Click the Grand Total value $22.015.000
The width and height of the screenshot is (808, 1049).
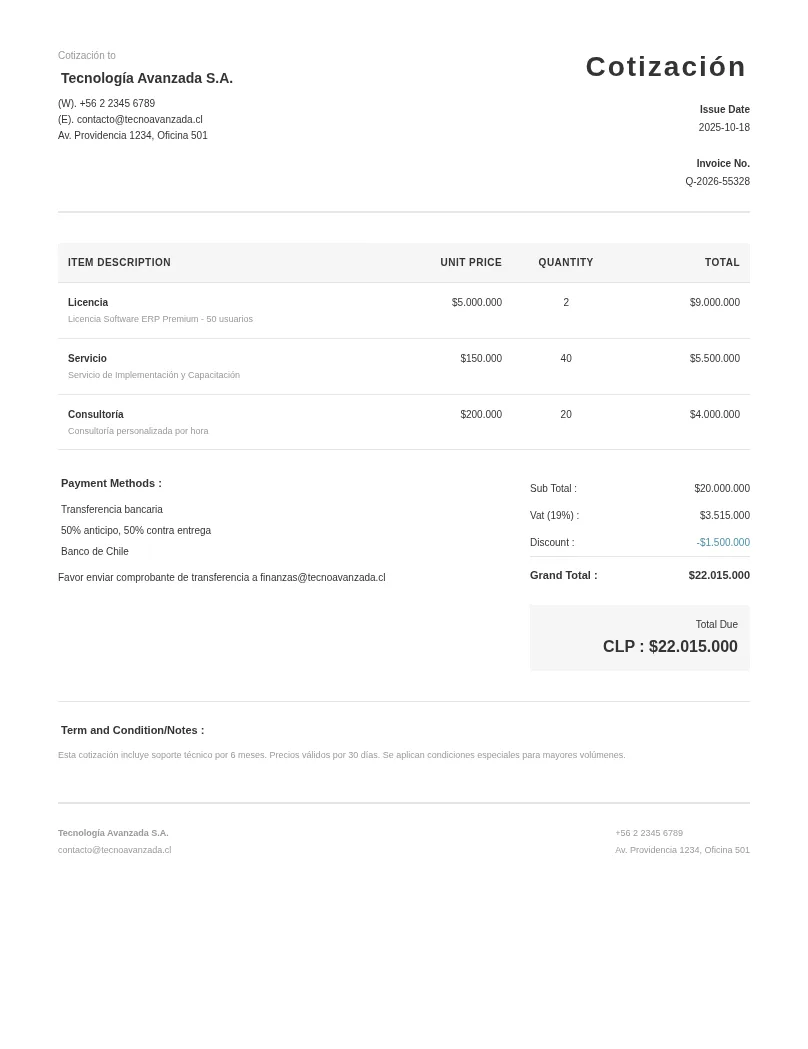(719, 575)
